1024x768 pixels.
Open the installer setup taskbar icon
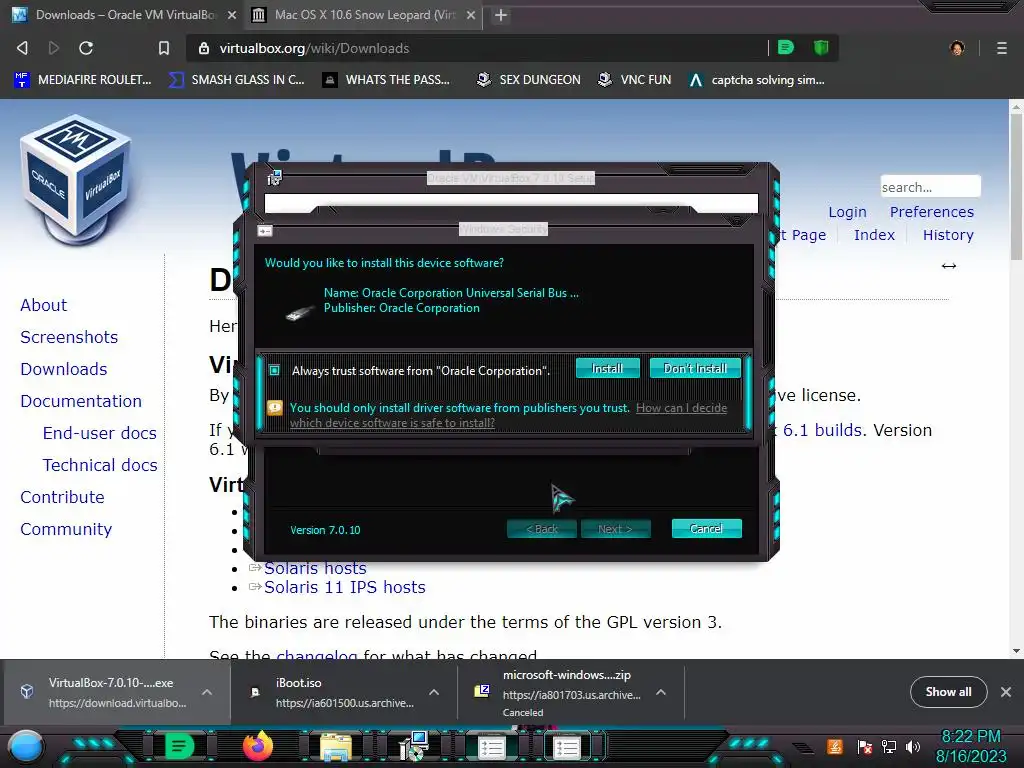[x=413, y=746]
